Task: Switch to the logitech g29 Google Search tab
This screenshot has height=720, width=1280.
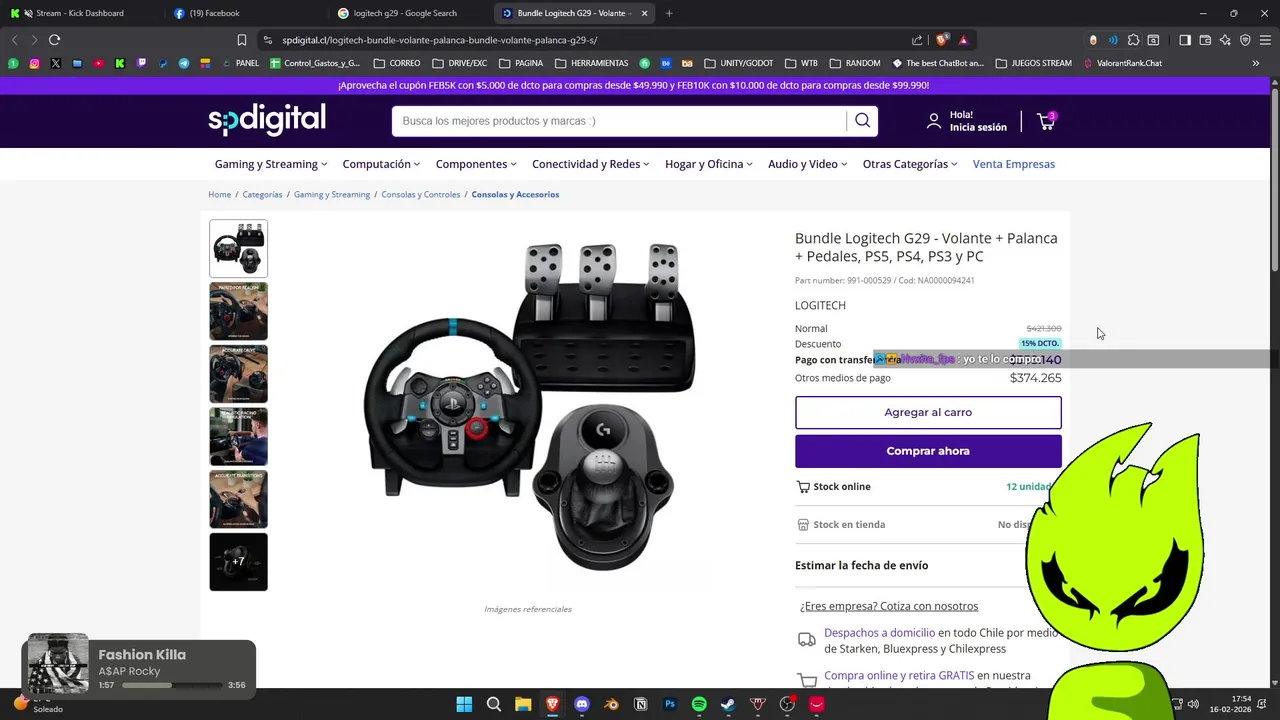Action: (x=398, y=13)
